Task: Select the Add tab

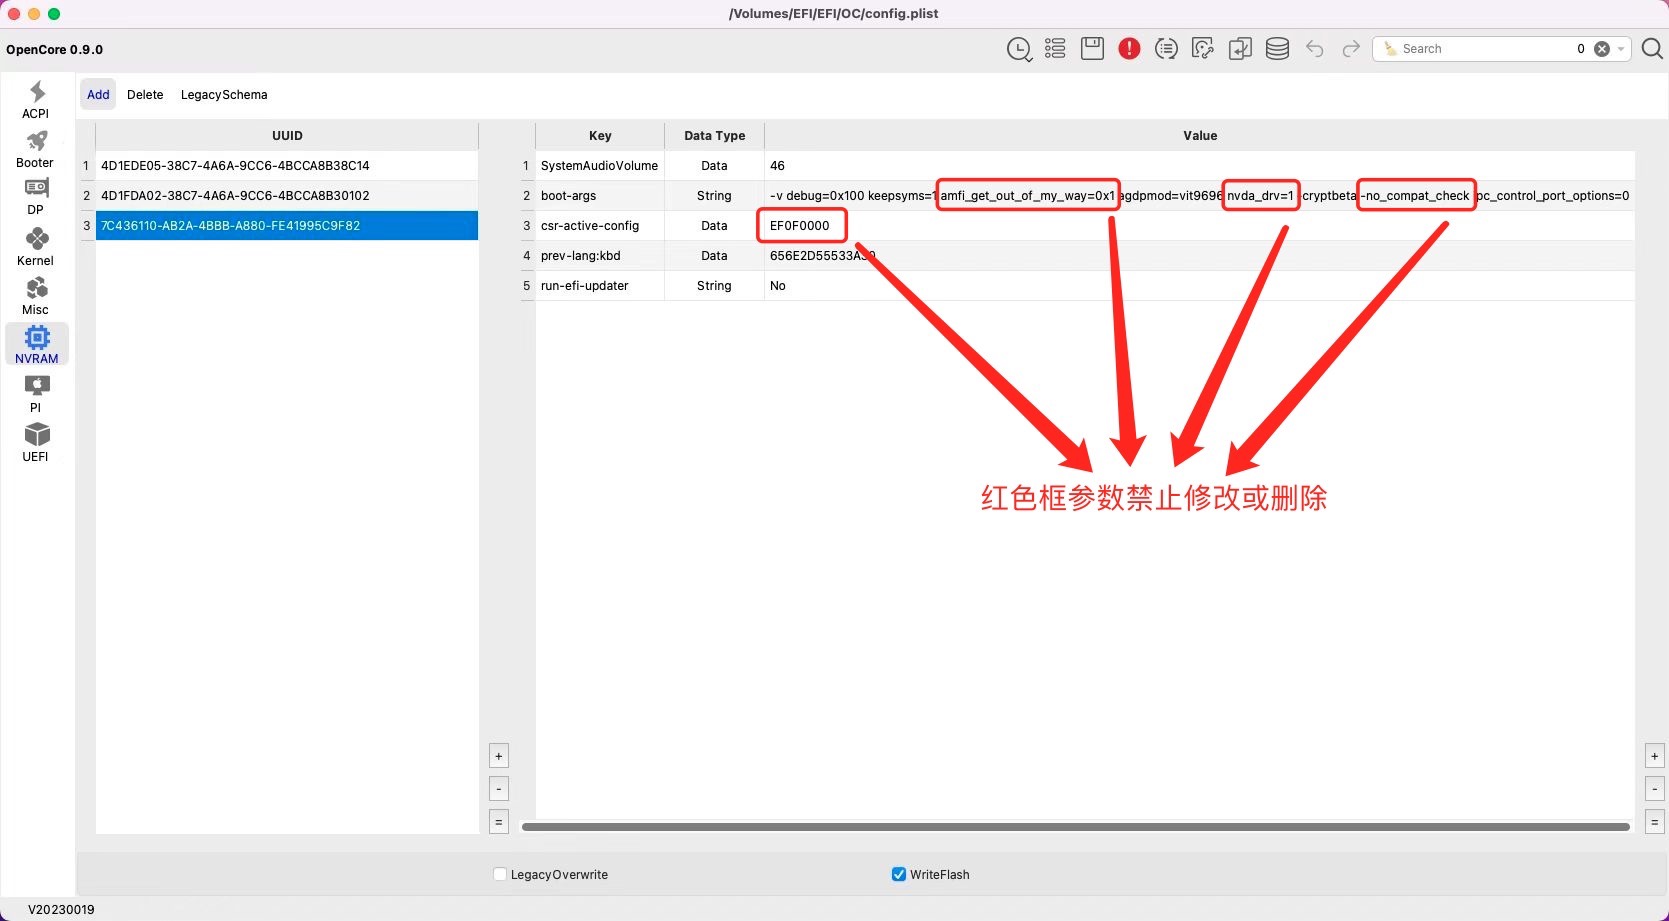Action: 98,95
